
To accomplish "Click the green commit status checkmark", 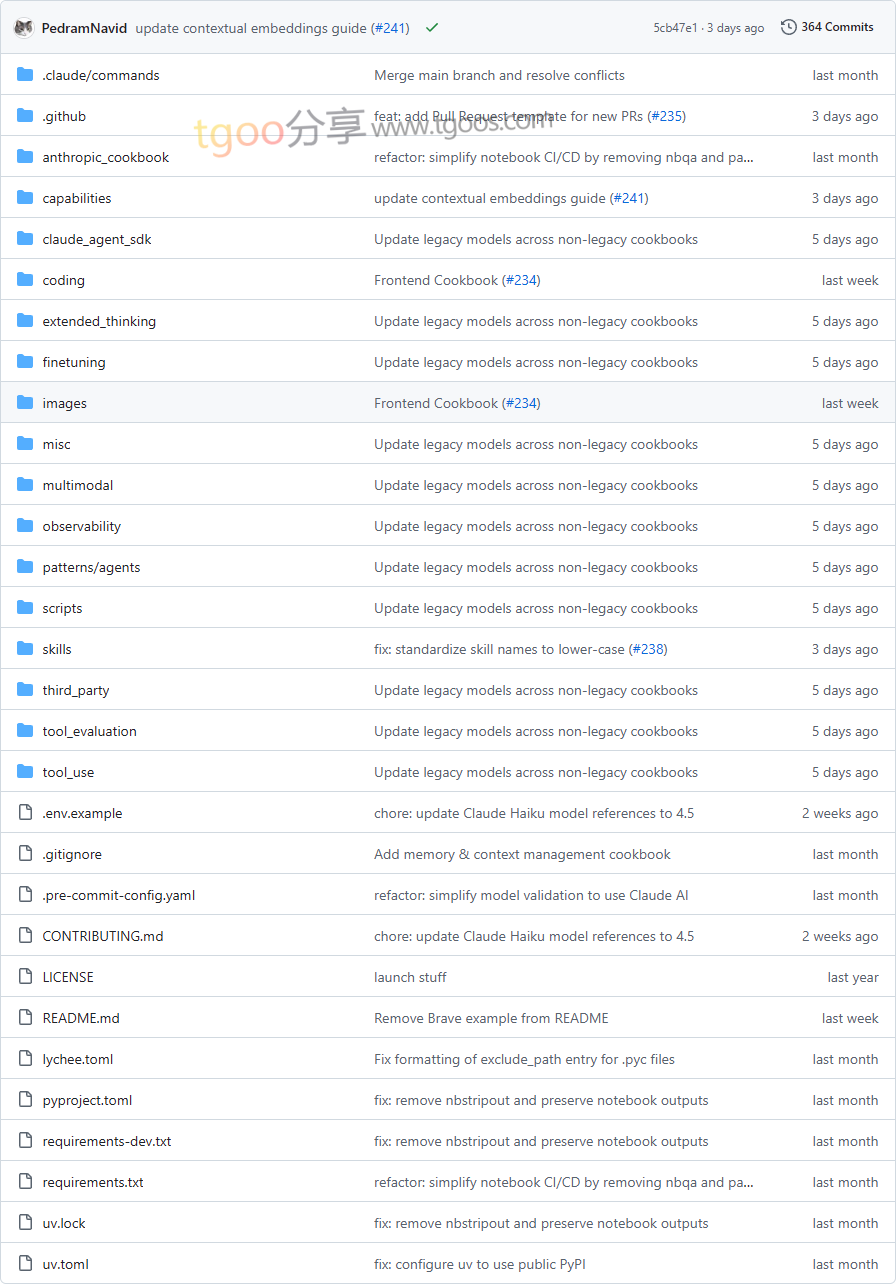I will [432, 28].
